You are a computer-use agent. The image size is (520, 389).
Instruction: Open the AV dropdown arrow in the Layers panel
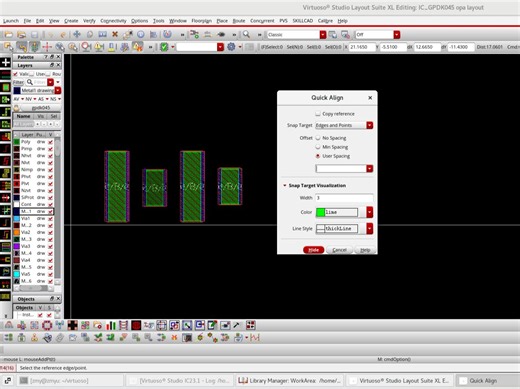click(23, 99)
